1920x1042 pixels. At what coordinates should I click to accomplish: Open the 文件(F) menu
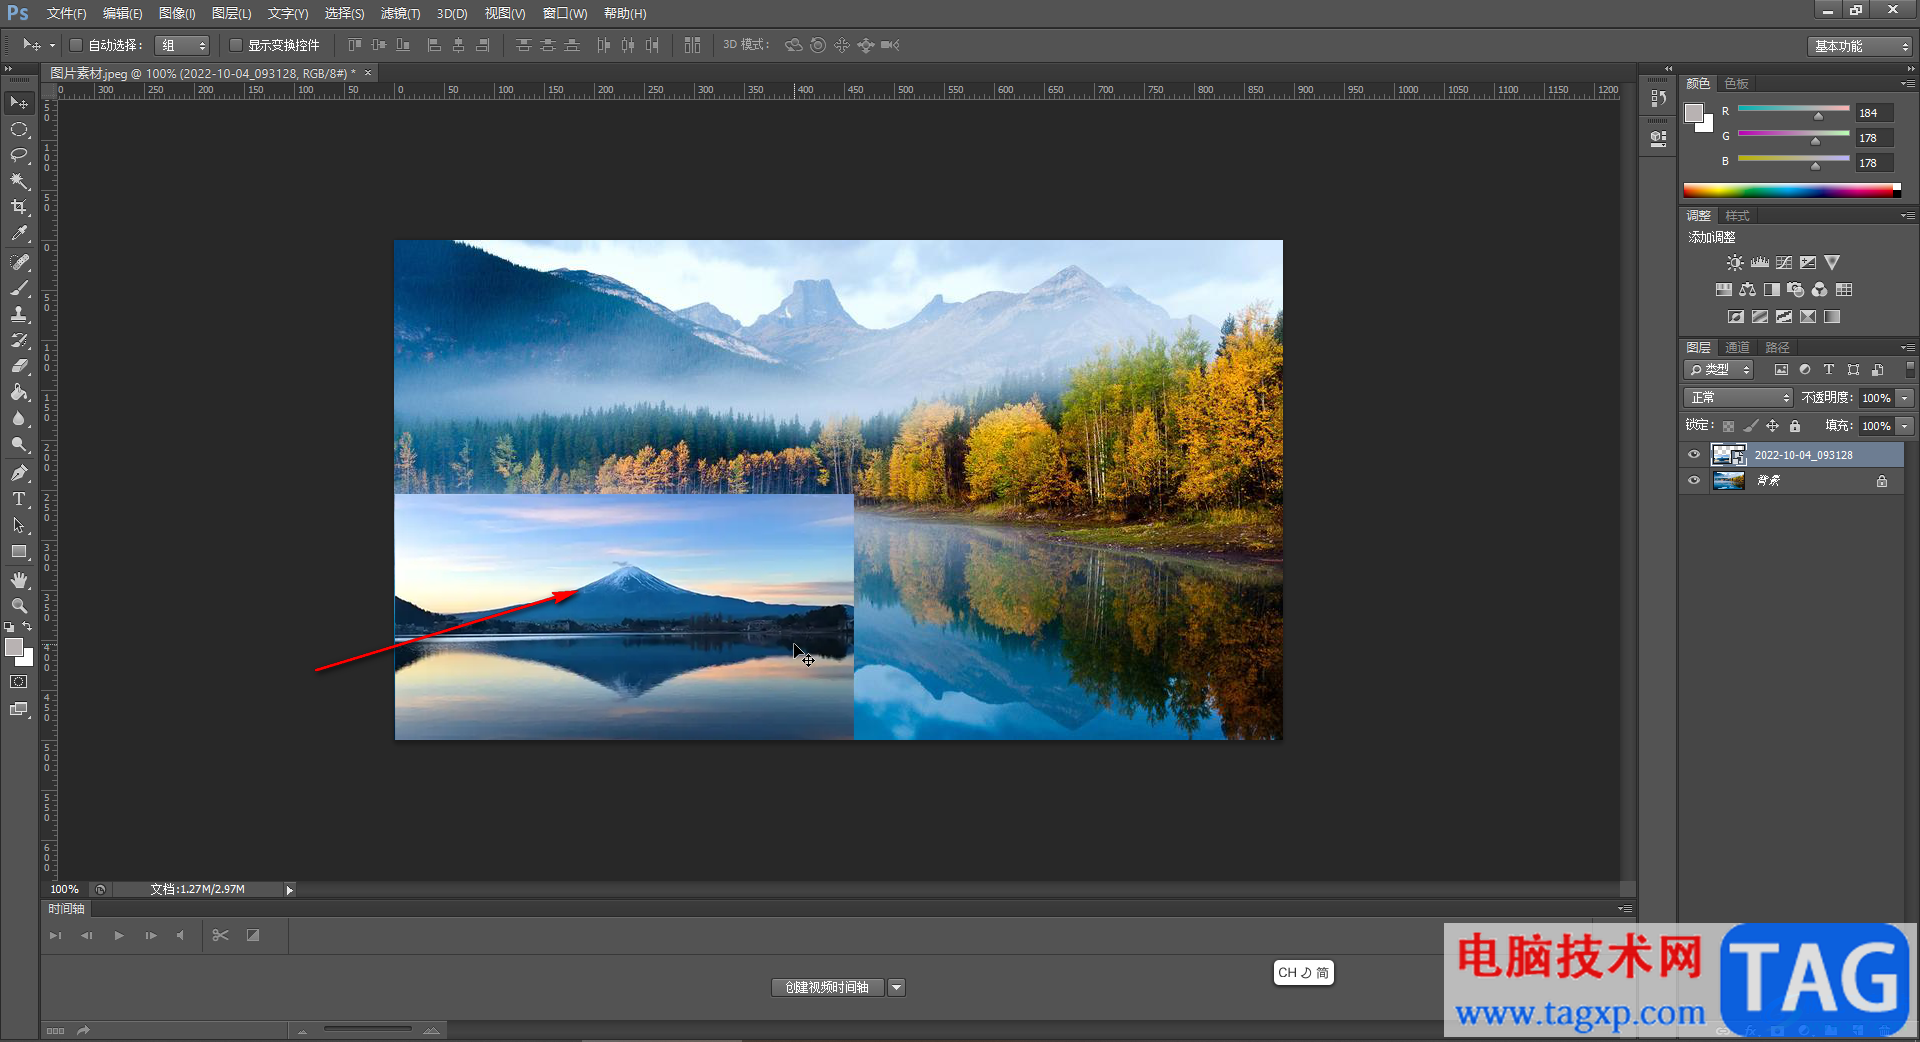tap(66, 13)
